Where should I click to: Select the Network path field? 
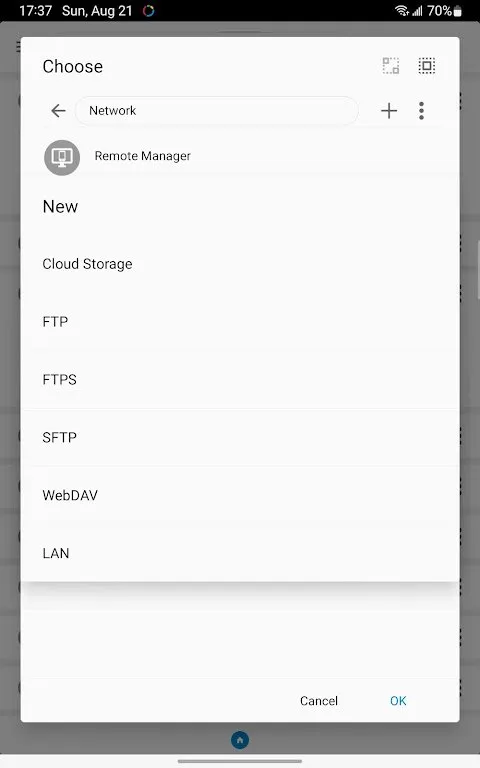tap(216, 111)
